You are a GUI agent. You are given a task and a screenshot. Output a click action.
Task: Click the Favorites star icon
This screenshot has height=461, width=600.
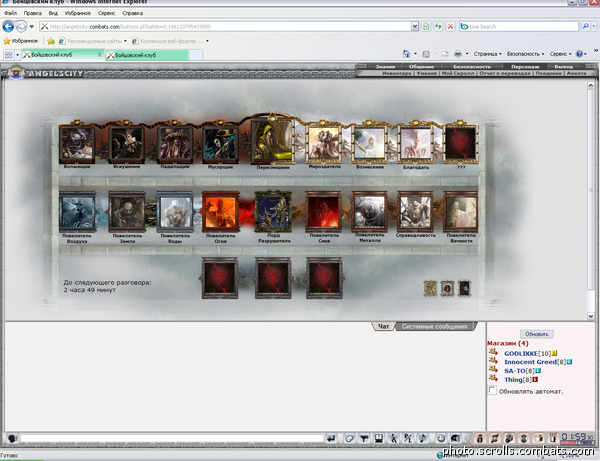[7, 41]
